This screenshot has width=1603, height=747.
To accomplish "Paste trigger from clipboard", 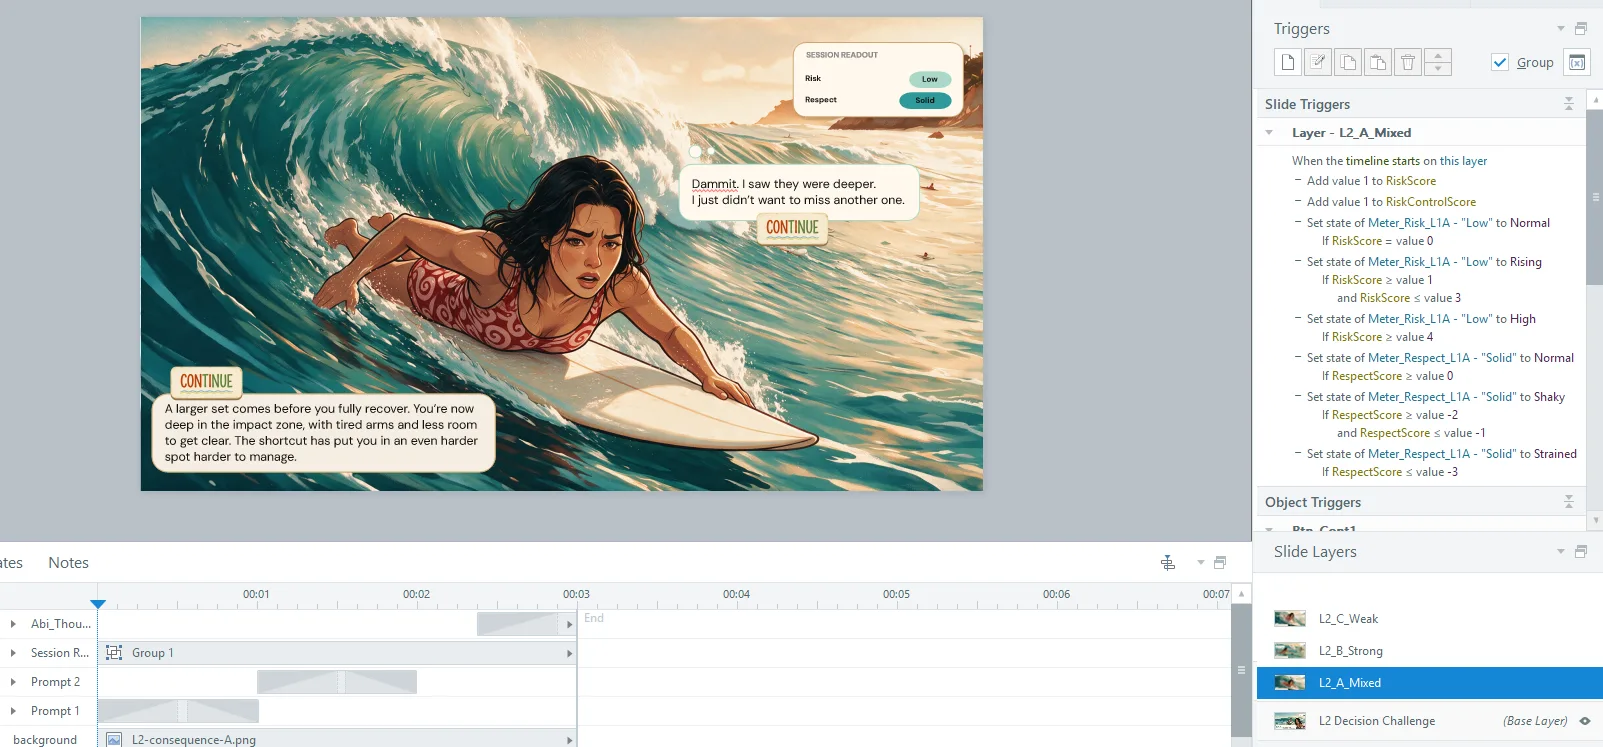I will [1378, 62].
